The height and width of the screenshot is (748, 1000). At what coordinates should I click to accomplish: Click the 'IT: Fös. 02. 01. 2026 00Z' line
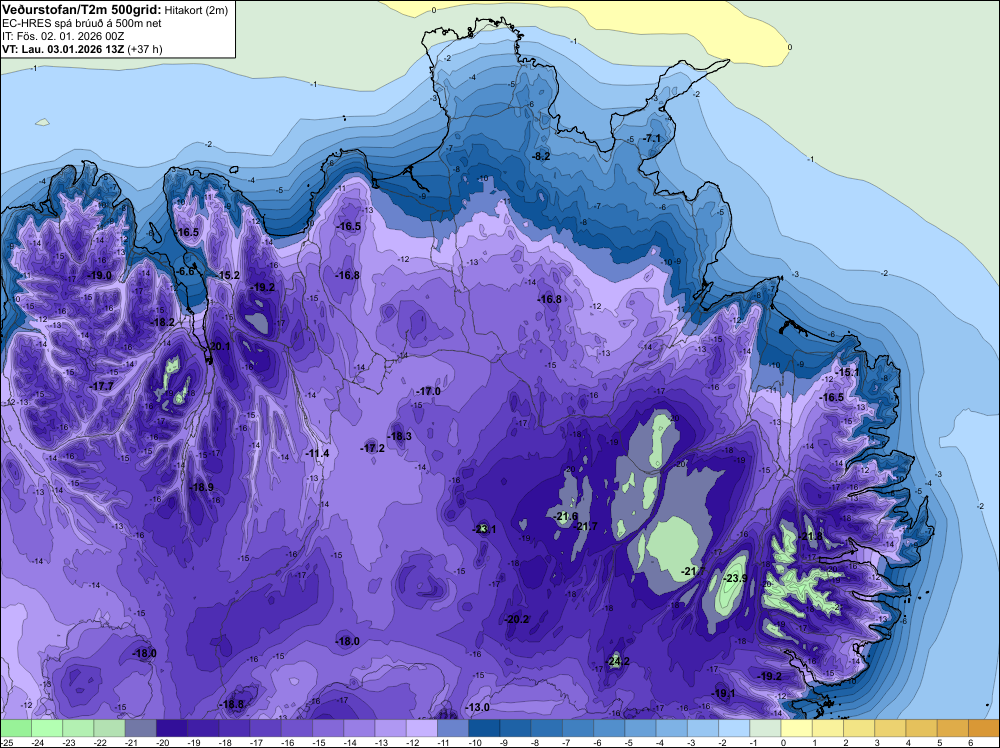[62, 36]
